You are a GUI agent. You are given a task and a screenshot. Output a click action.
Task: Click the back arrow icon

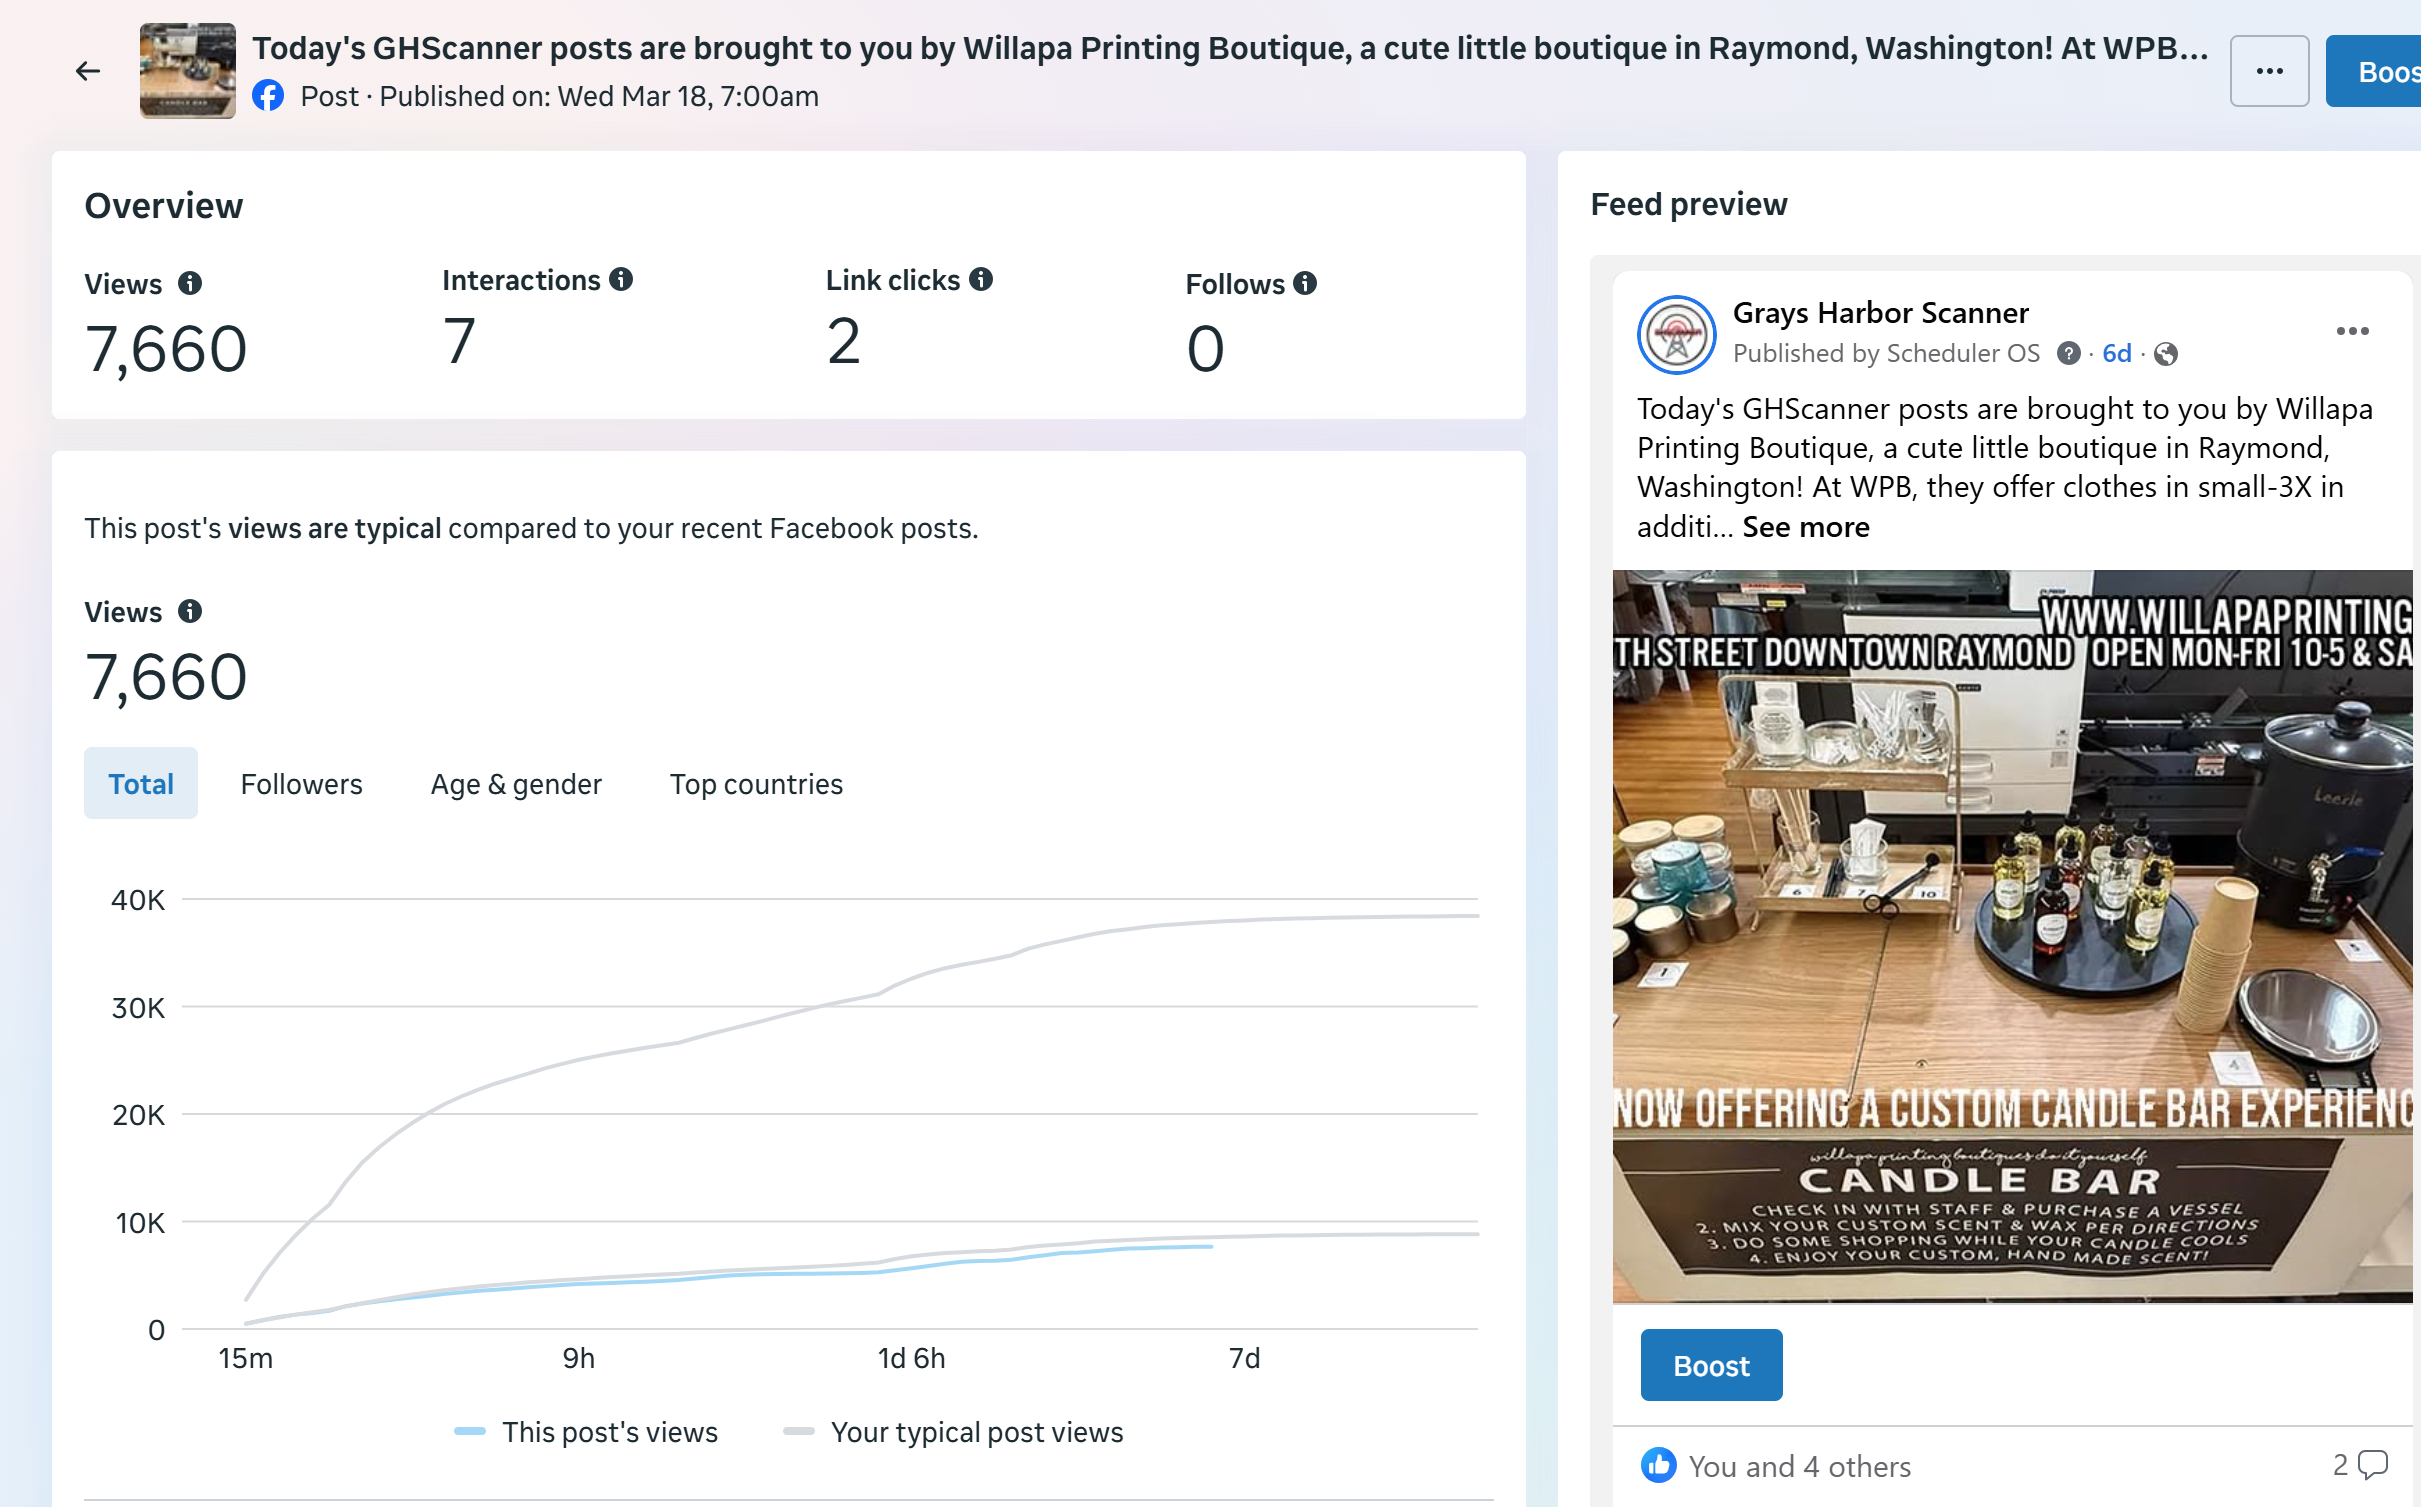click(88, 71)
